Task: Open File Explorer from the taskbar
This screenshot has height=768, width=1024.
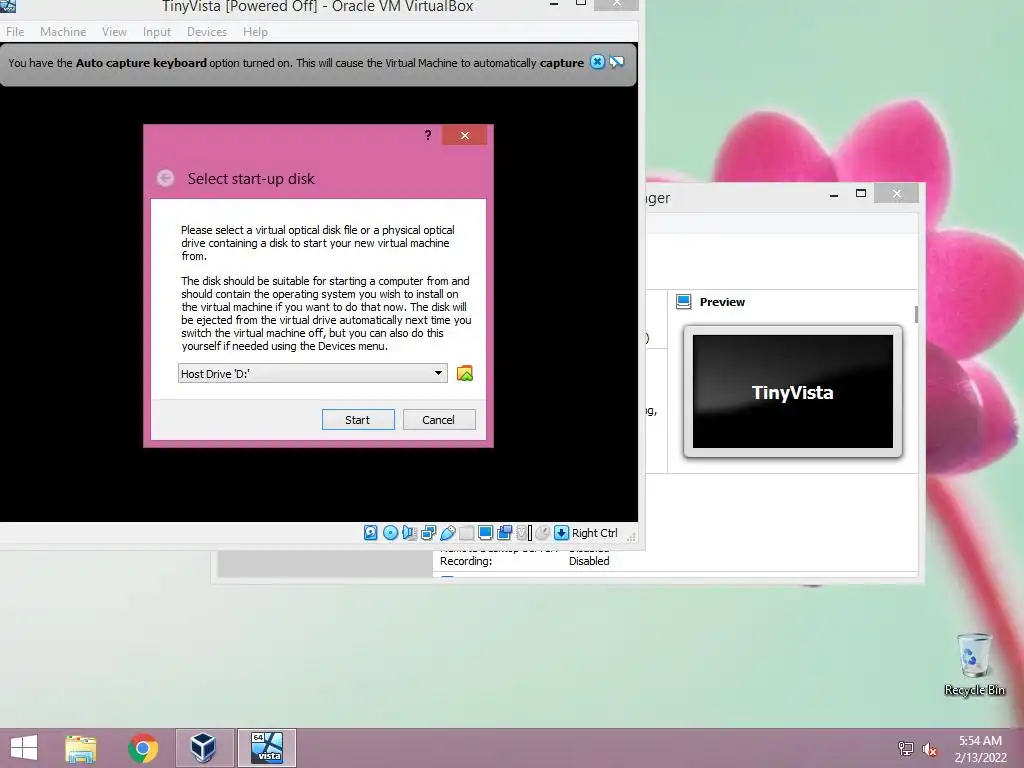Action: point(81,748)
